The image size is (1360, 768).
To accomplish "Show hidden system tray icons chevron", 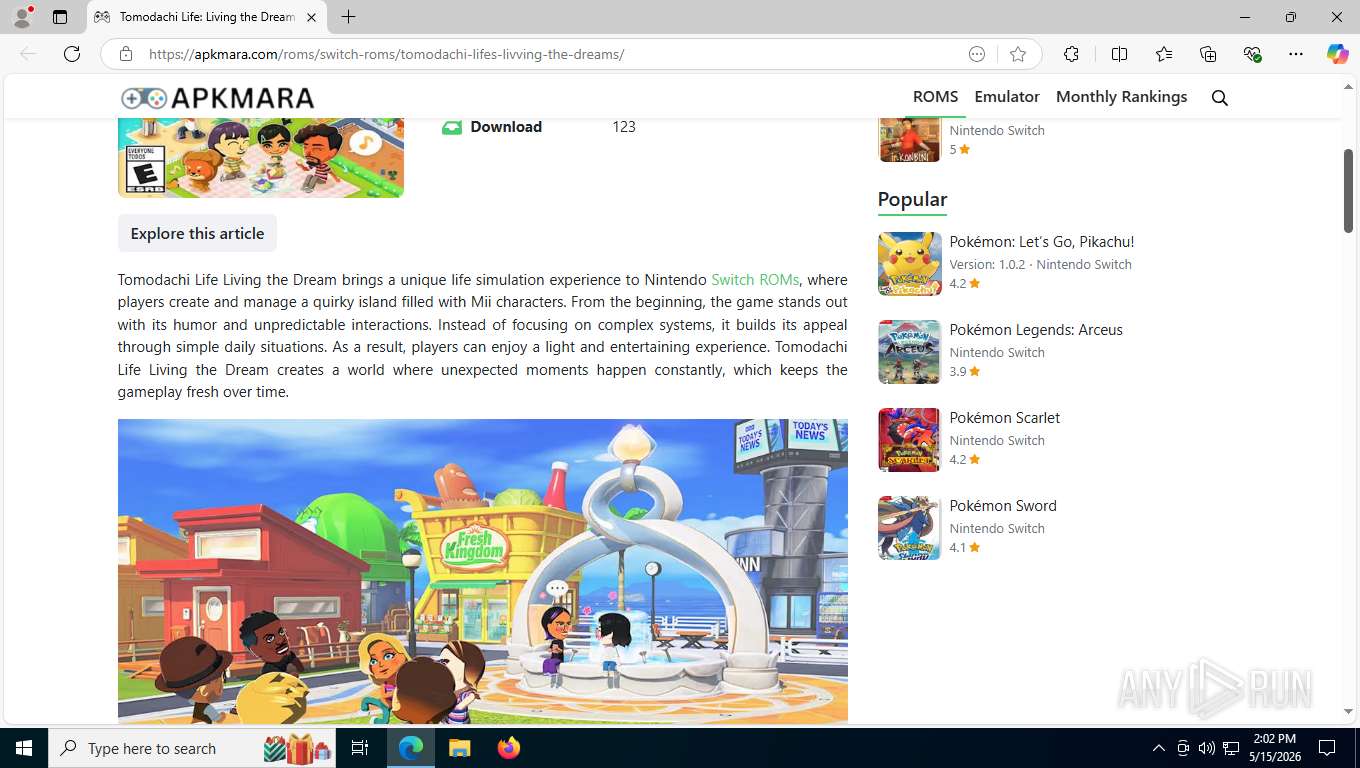I will (1159, 748).
